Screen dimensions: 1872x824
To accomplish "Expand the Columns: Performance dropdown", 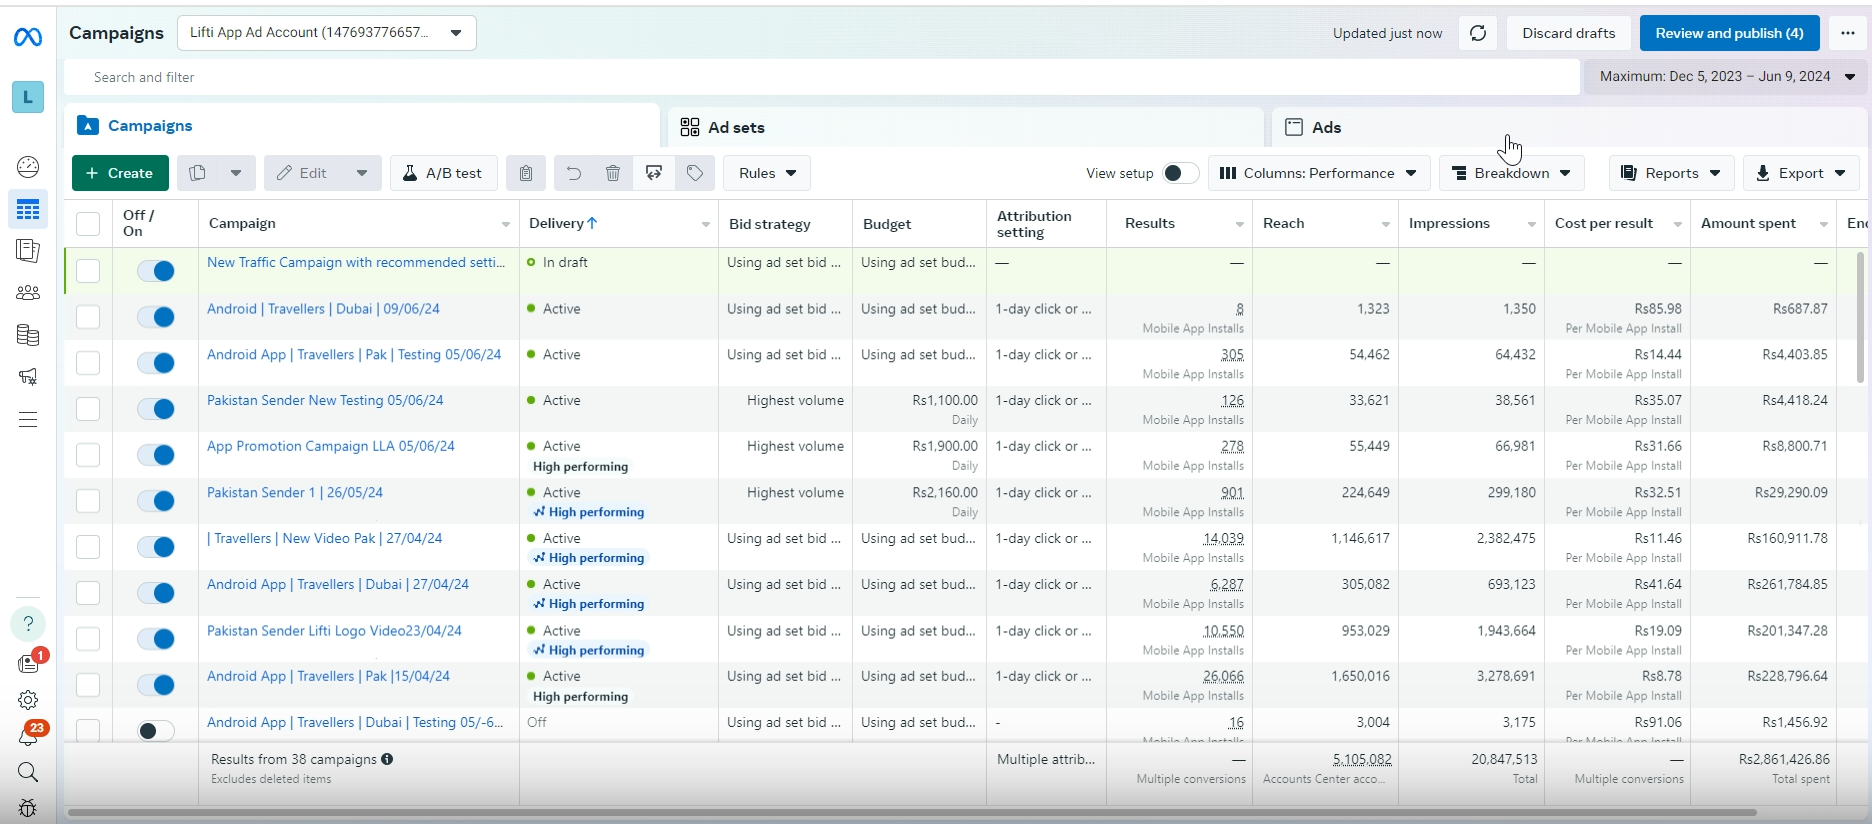I will (1319, 173).
